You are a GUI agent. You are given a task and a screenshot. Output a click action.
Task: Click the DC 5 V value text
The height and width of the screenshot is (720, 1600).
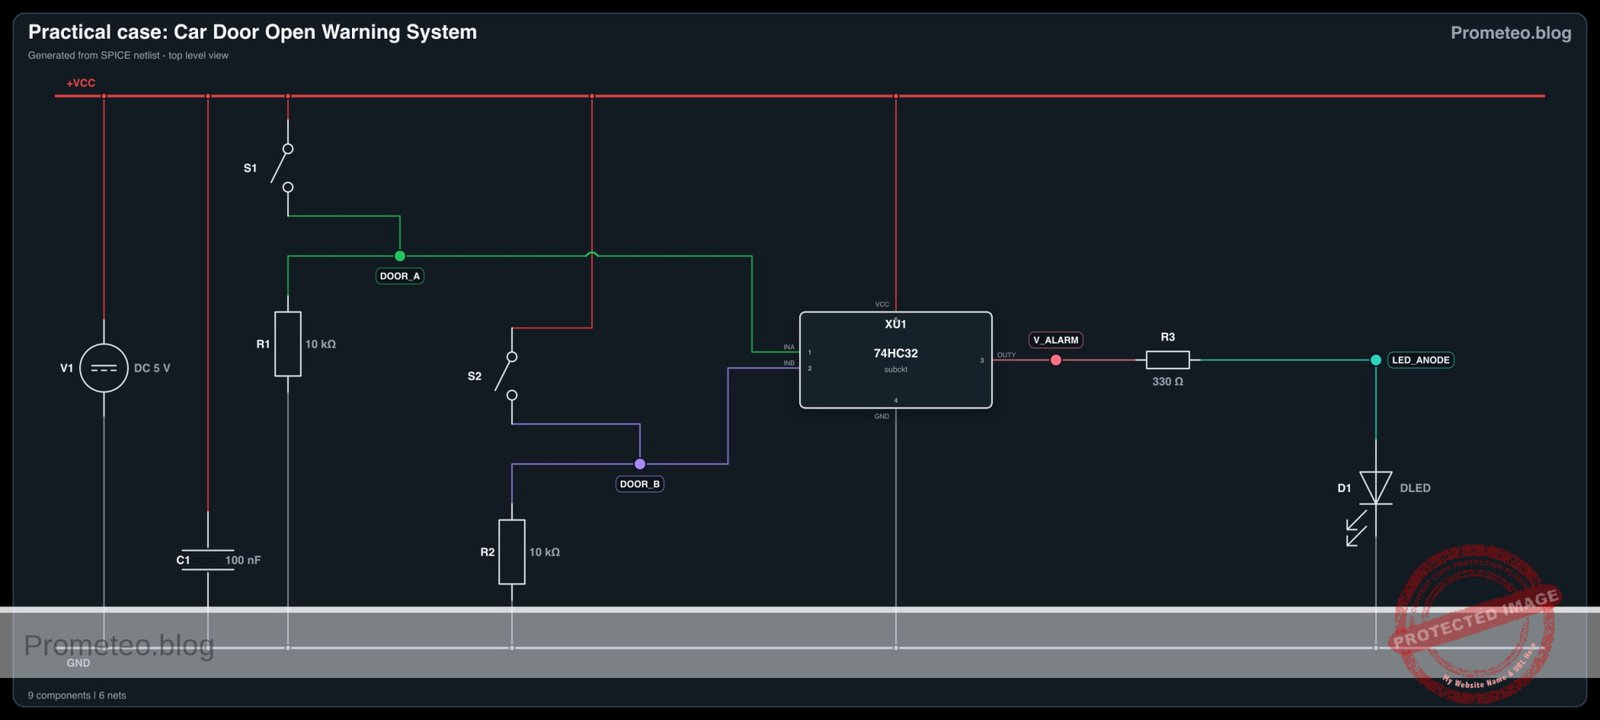152,368
